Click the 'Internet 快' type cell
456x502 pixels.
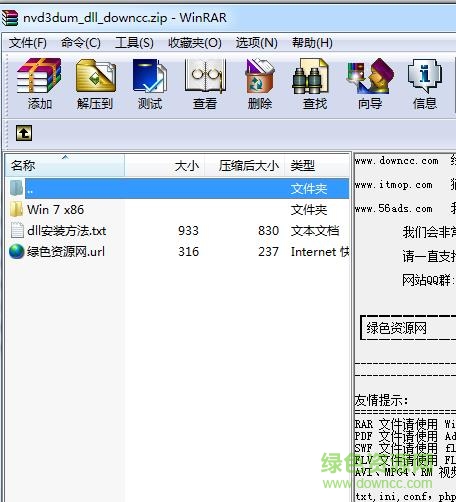(320, 252)
